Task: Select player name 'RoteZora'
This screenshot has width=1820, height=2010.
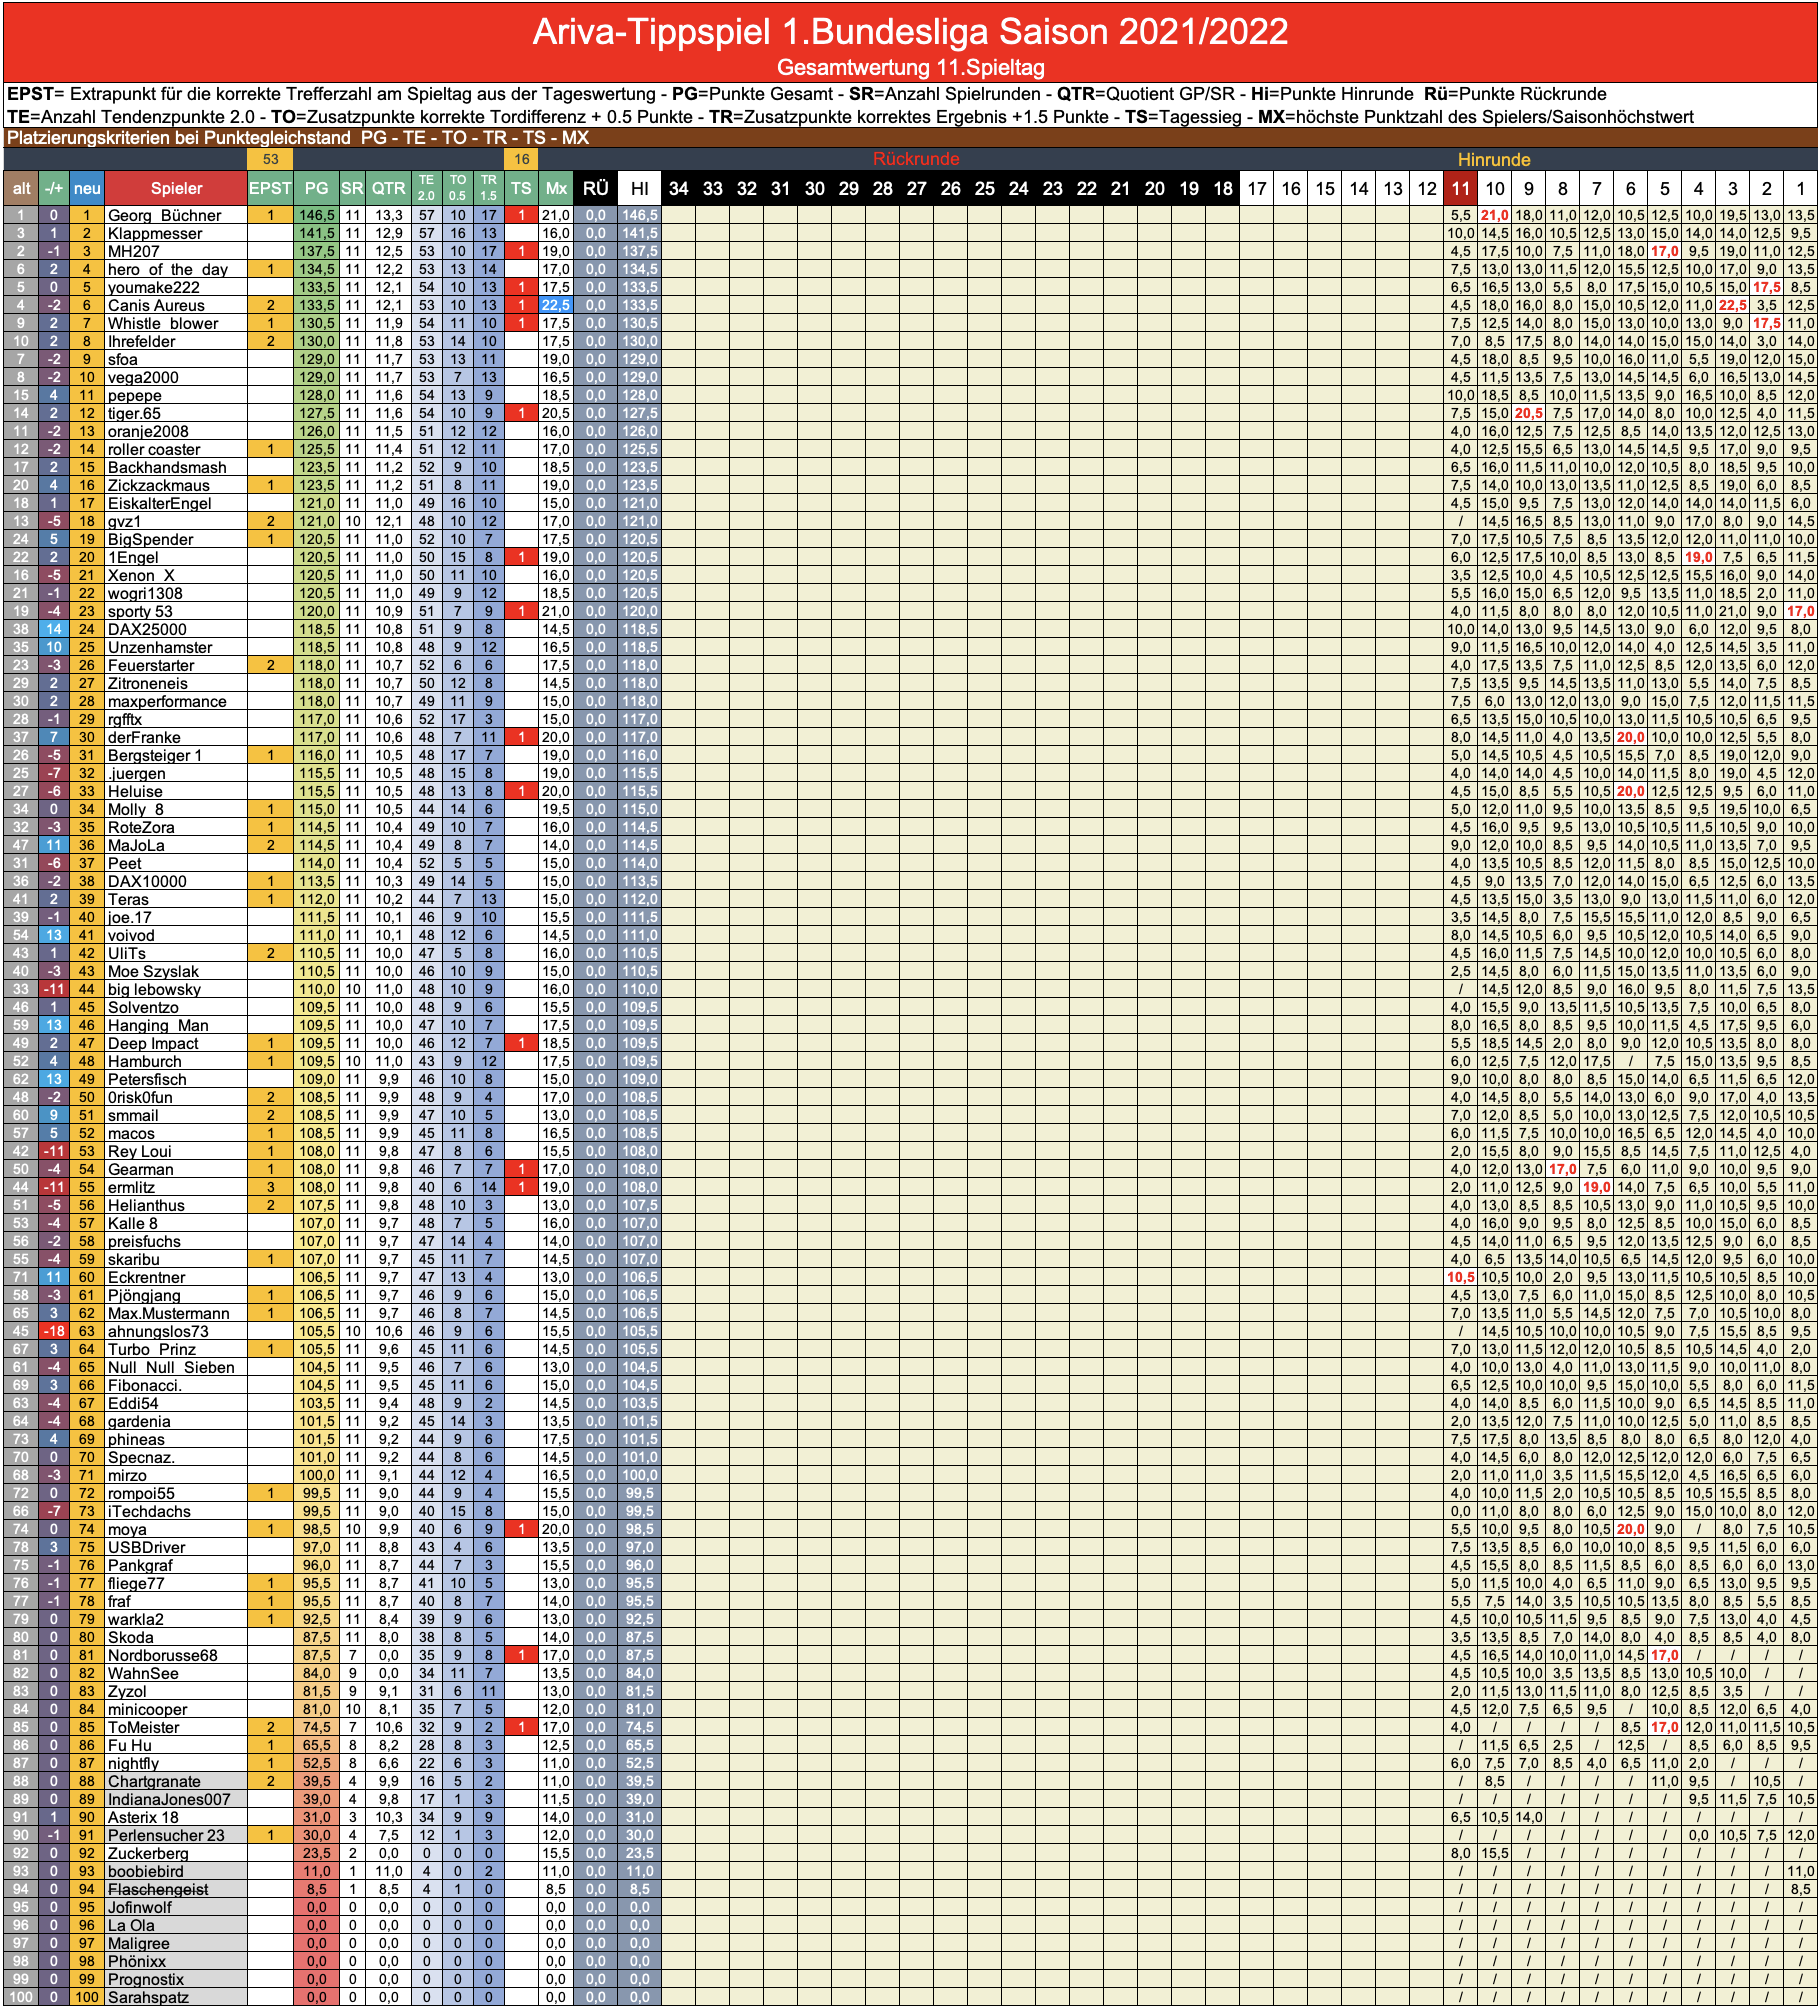Action: pyautogui.click(x=141, y=827)
